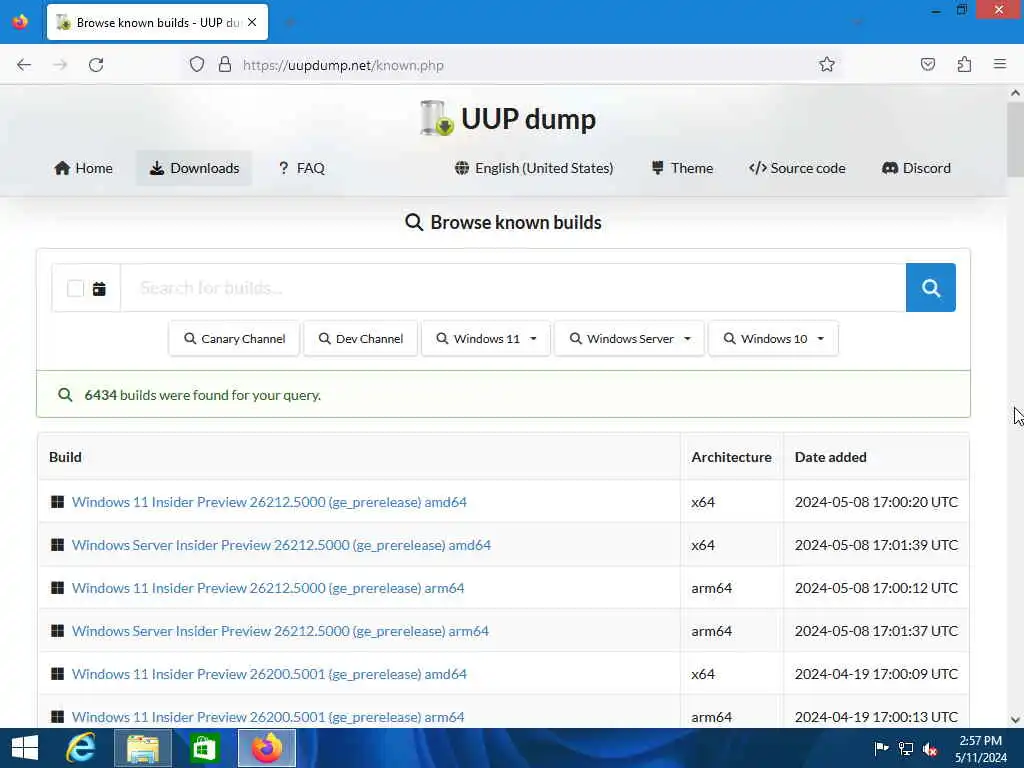Viewport: 1024px width, 768px height.
Task: Open File Explorer from the taskbar
Action: pos(142,748)
